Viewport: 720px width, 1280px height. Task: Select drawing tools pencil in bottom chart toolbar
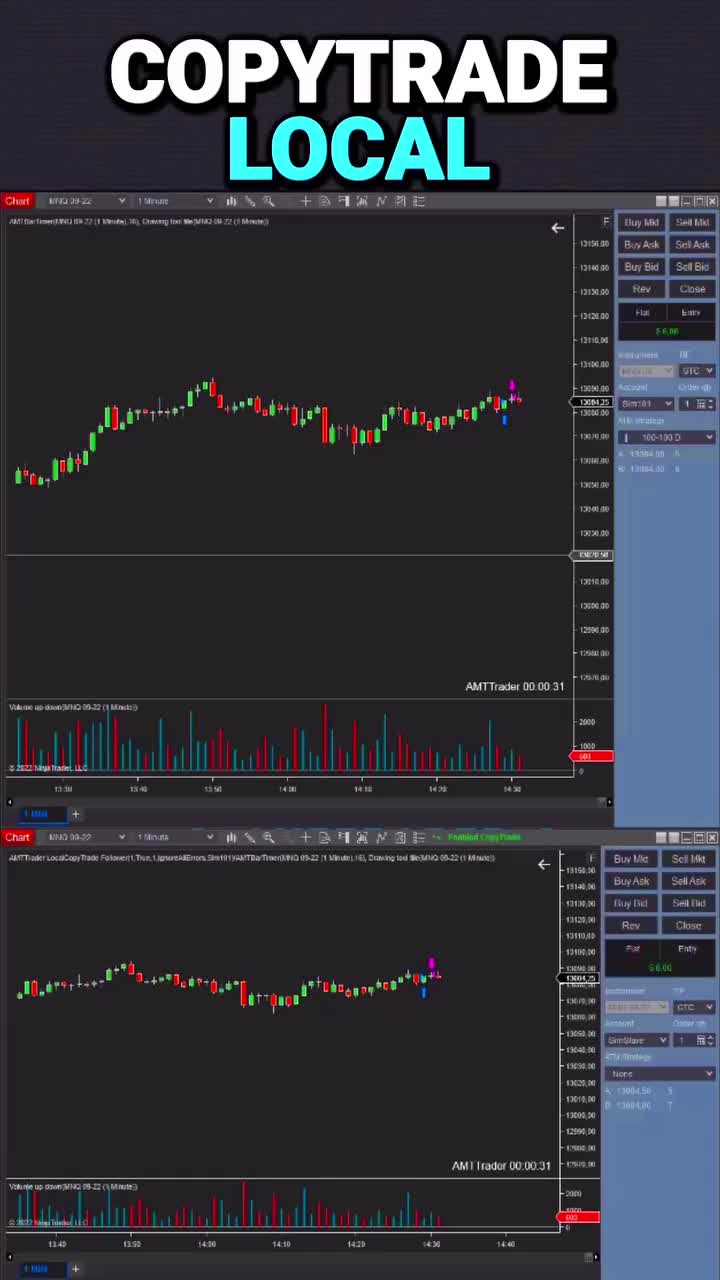[x=250, y=837]
